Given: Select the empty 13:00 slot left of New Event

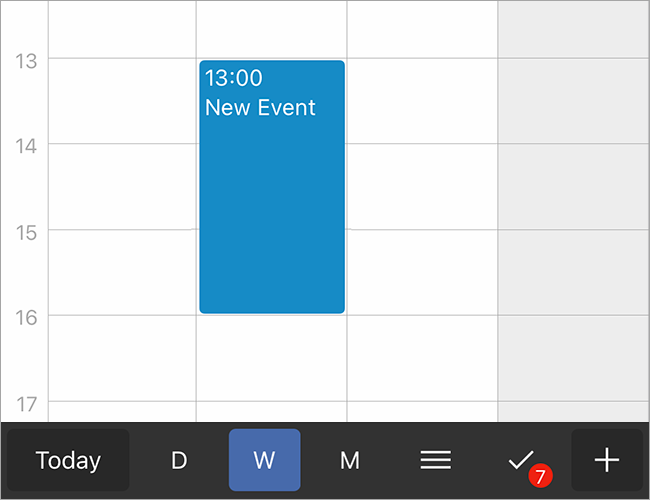Looking at the screenshot, I should 122,100.
